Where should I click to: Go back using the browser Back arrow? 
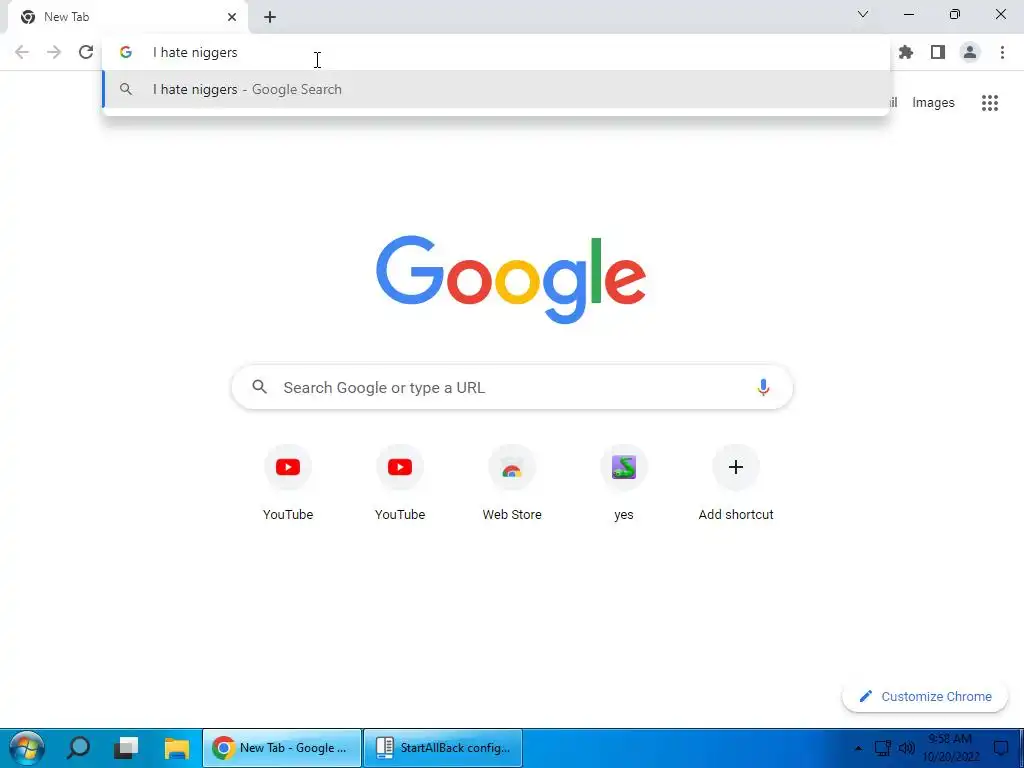pos(22,52)
